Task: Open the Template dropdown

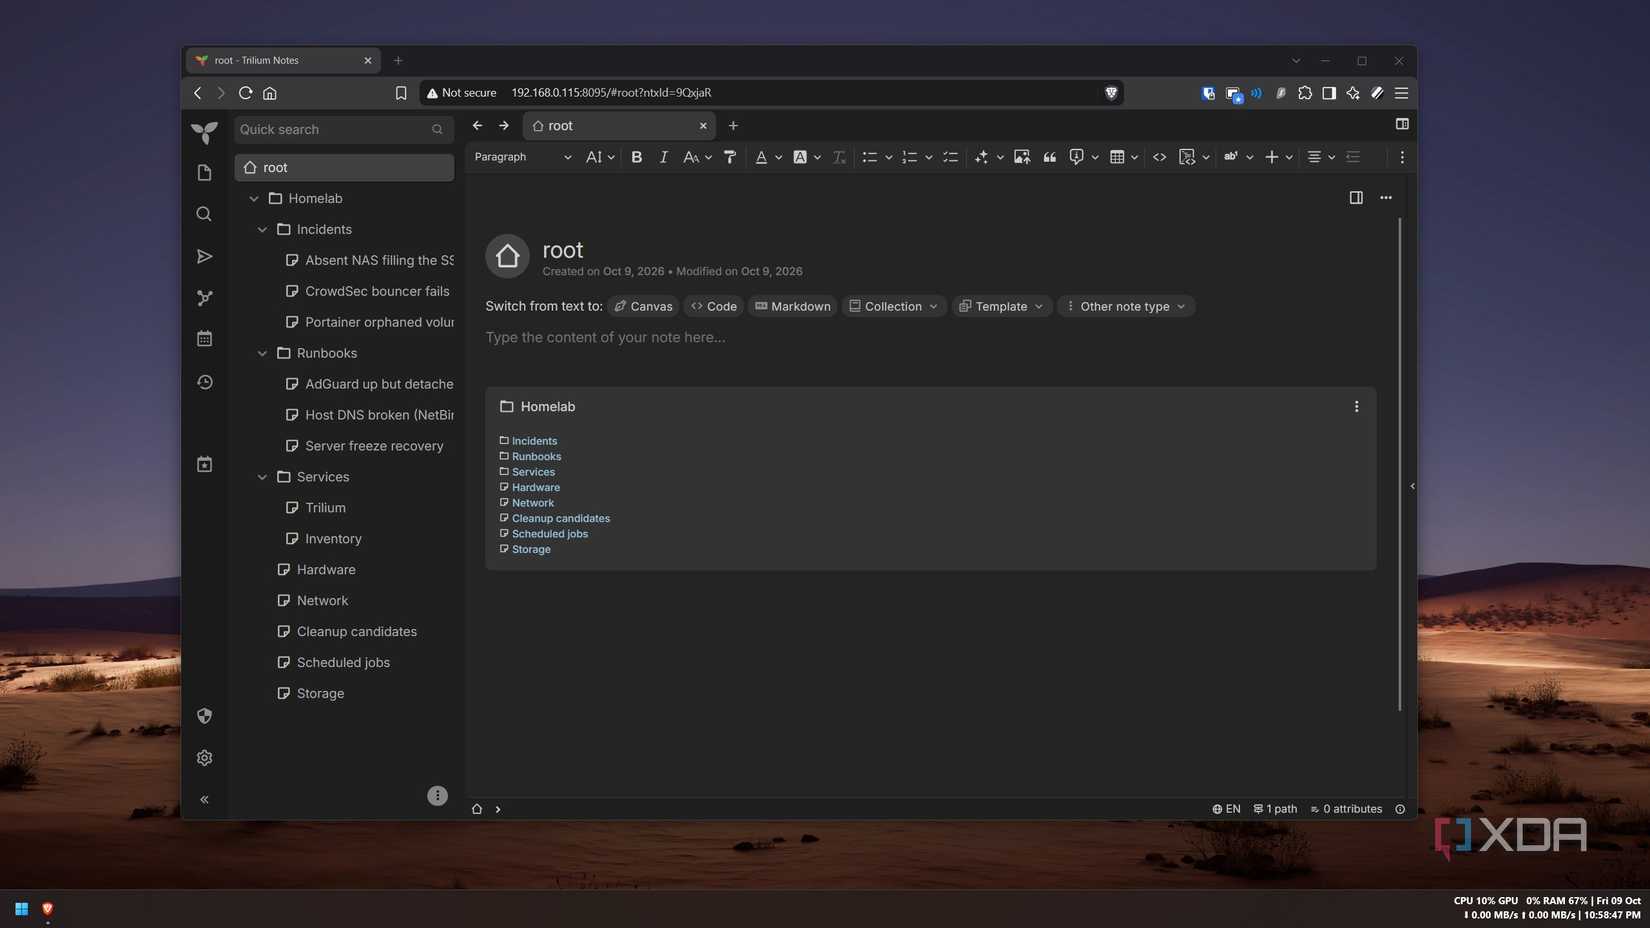Action: (x=1002, y=307)
